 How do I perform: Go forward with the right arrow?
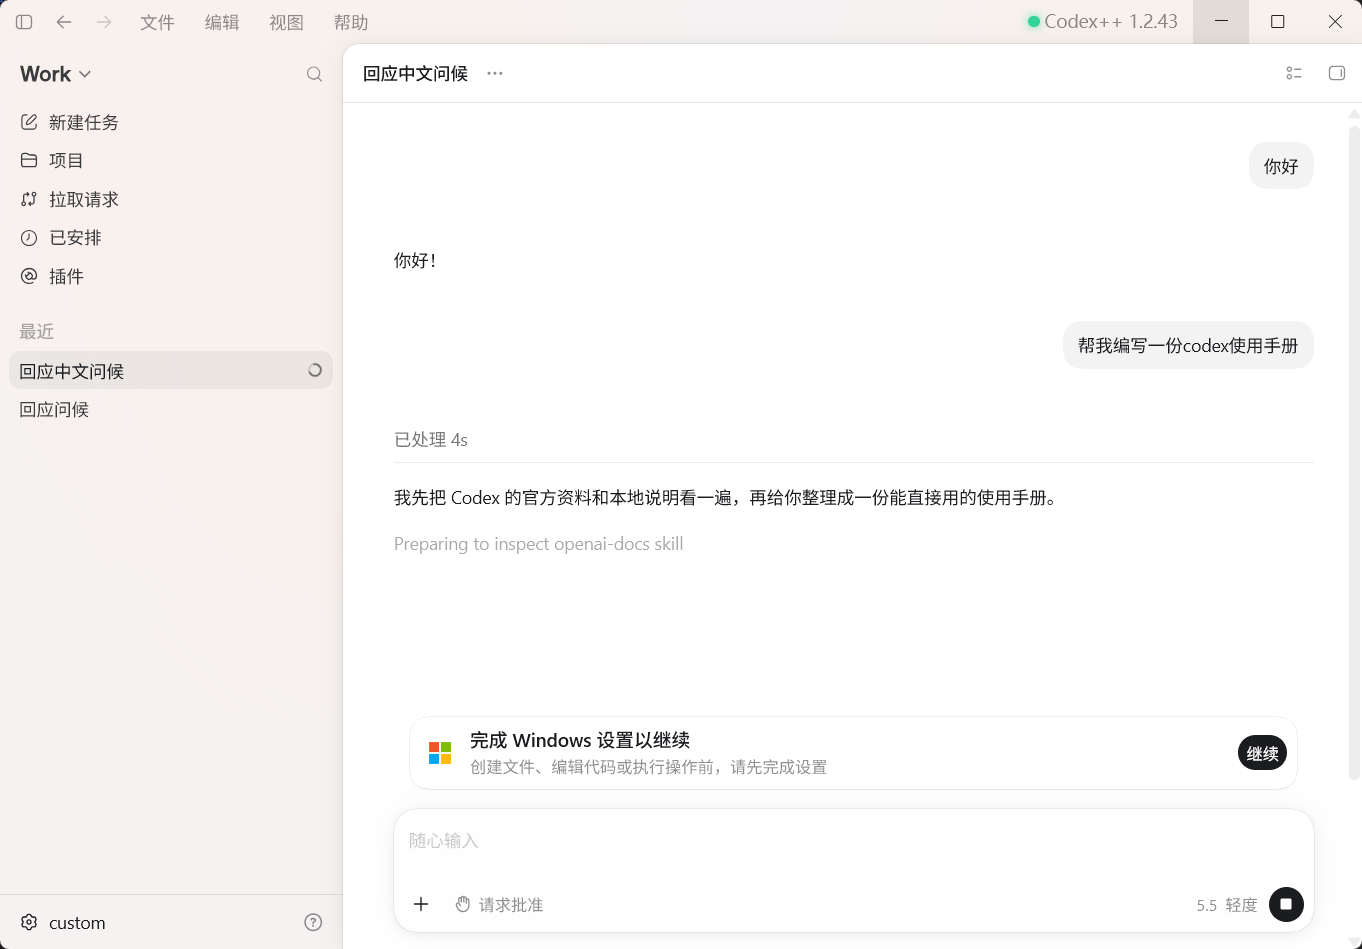tap(104, 22)
